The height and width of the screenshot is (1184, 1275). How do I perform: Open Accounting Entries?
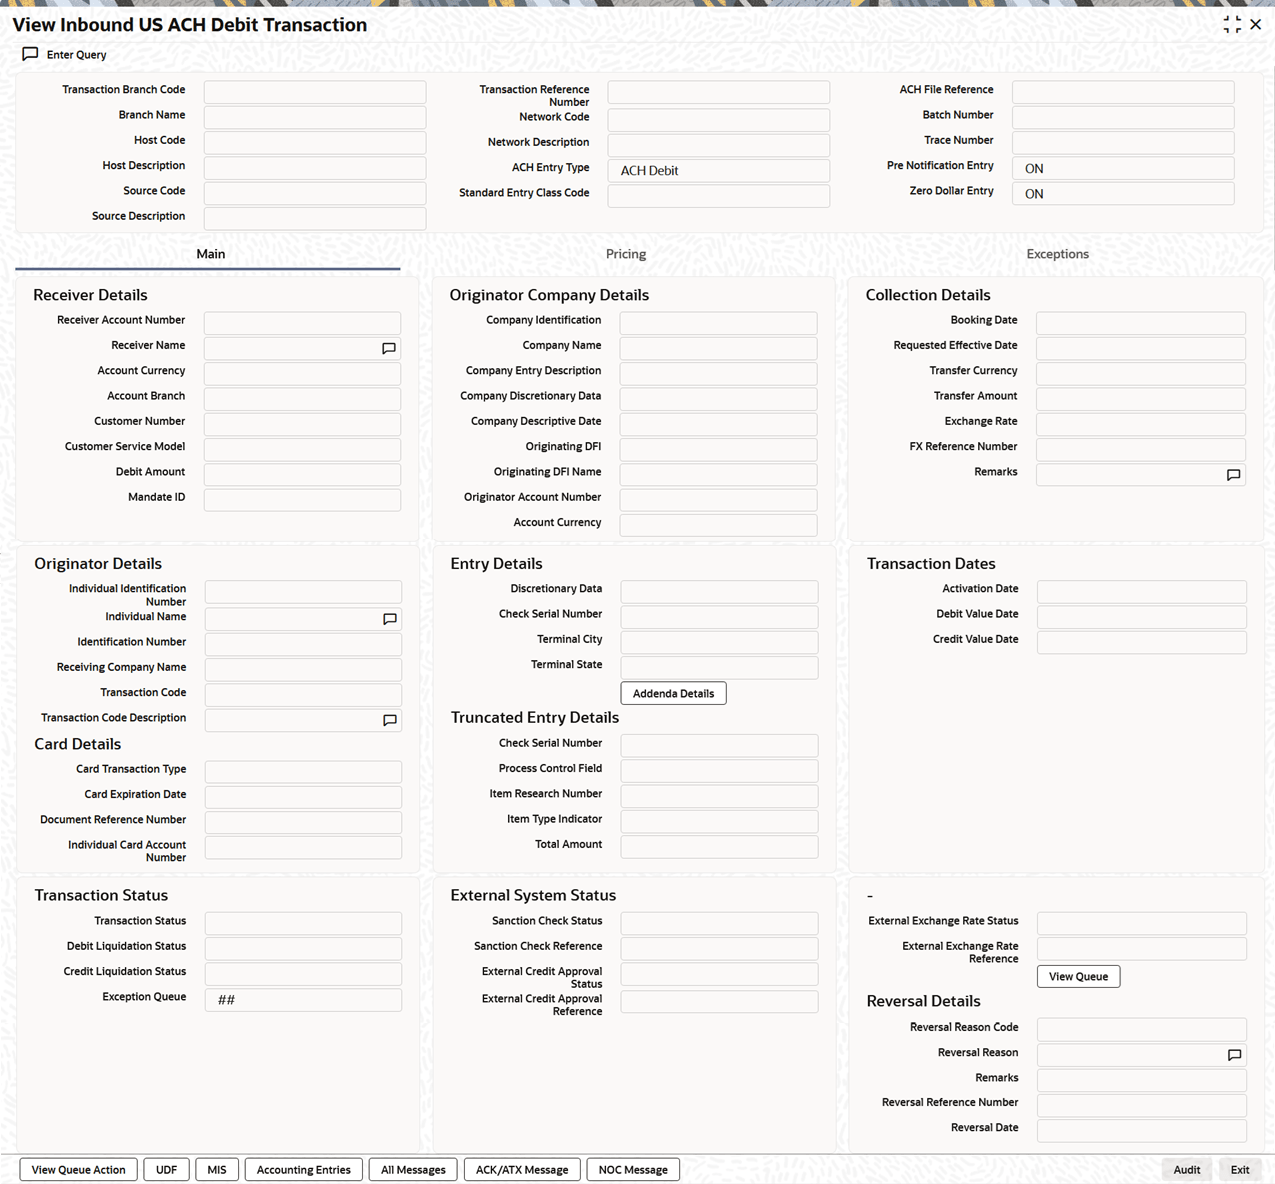(x=303, y=1169)
